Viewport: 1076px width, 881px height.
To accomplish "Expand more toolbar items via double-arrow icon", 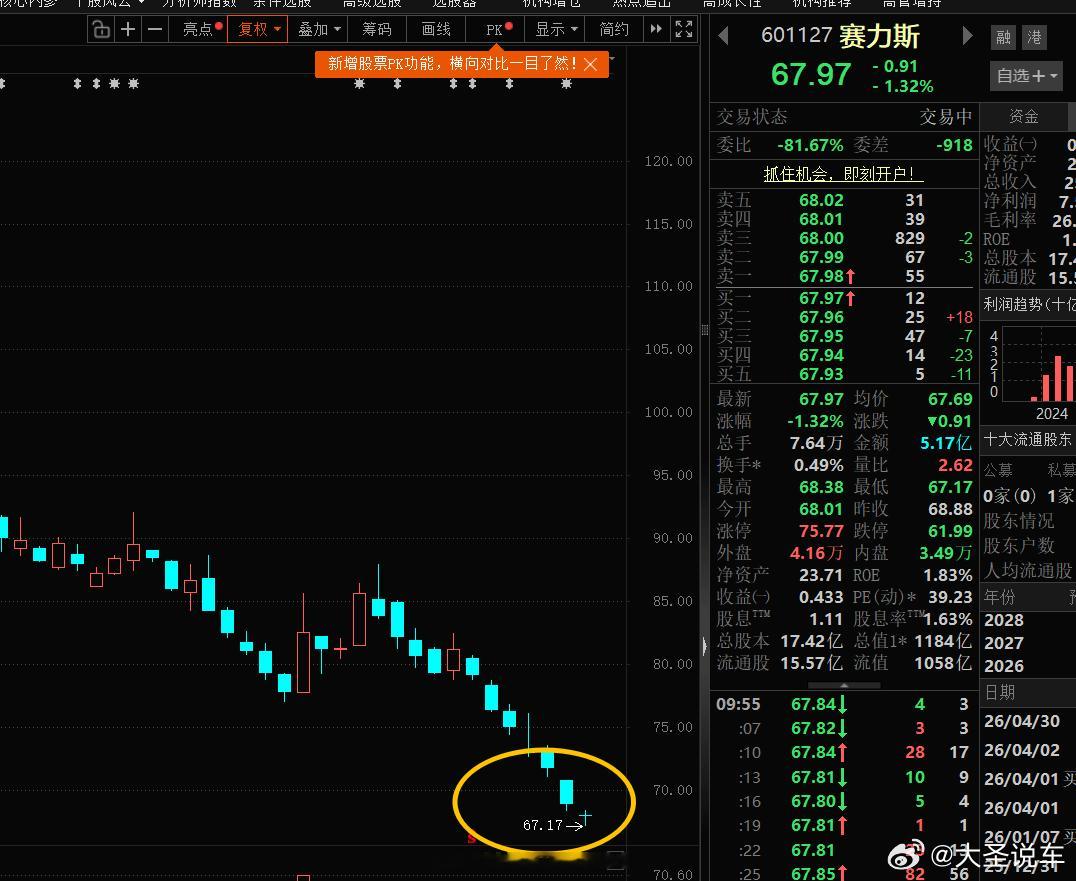I will 656,30.
